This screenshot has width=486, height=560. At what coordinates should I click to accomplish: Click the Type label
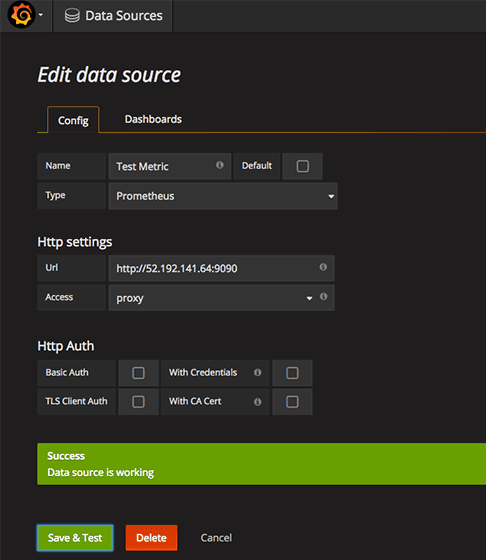point(55,196)
